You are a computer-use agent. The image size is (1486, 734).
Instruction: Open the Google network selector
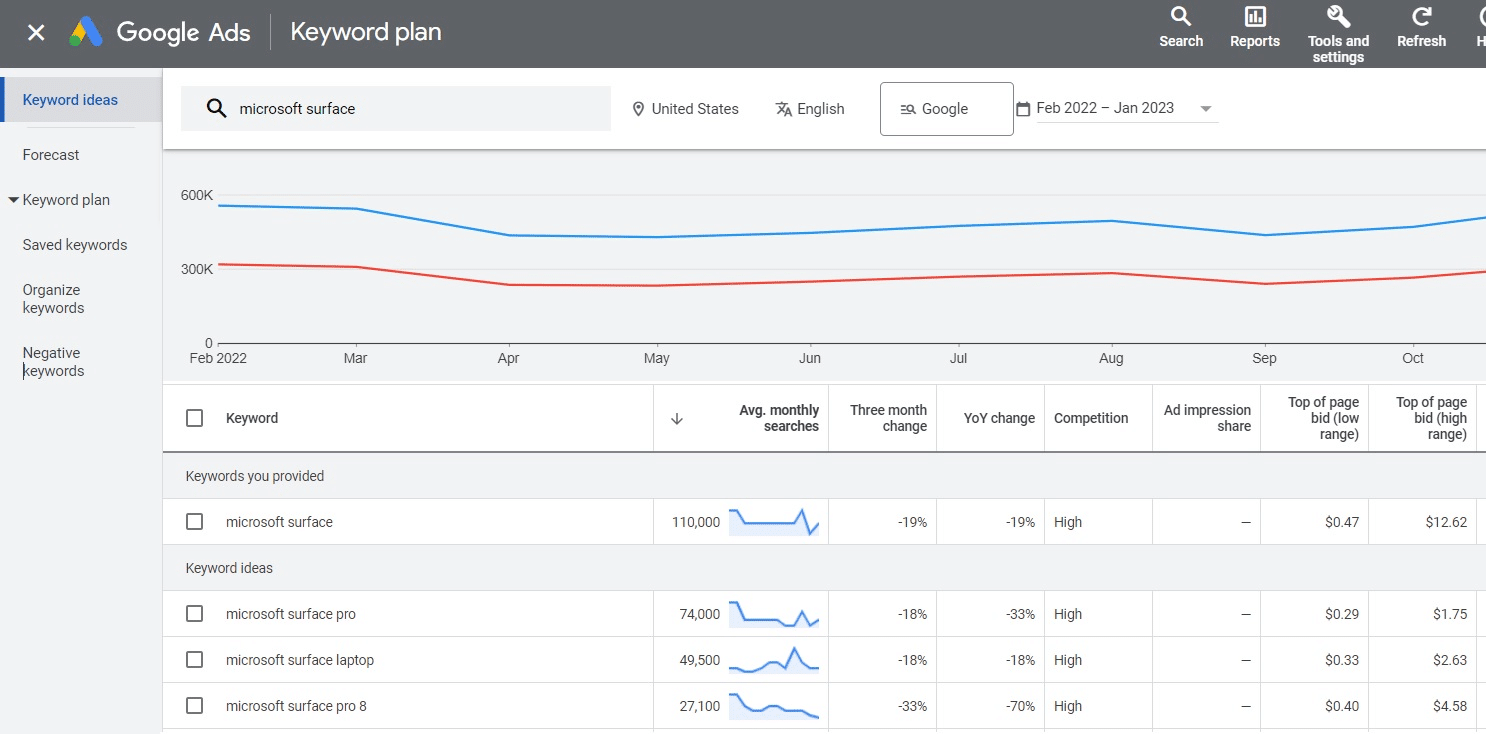pos(946,108)
